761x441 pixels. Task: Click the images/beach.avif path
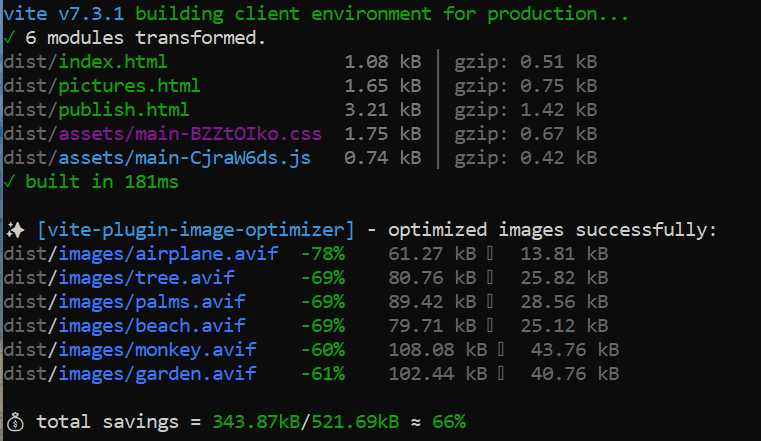(x=151, y=326)
